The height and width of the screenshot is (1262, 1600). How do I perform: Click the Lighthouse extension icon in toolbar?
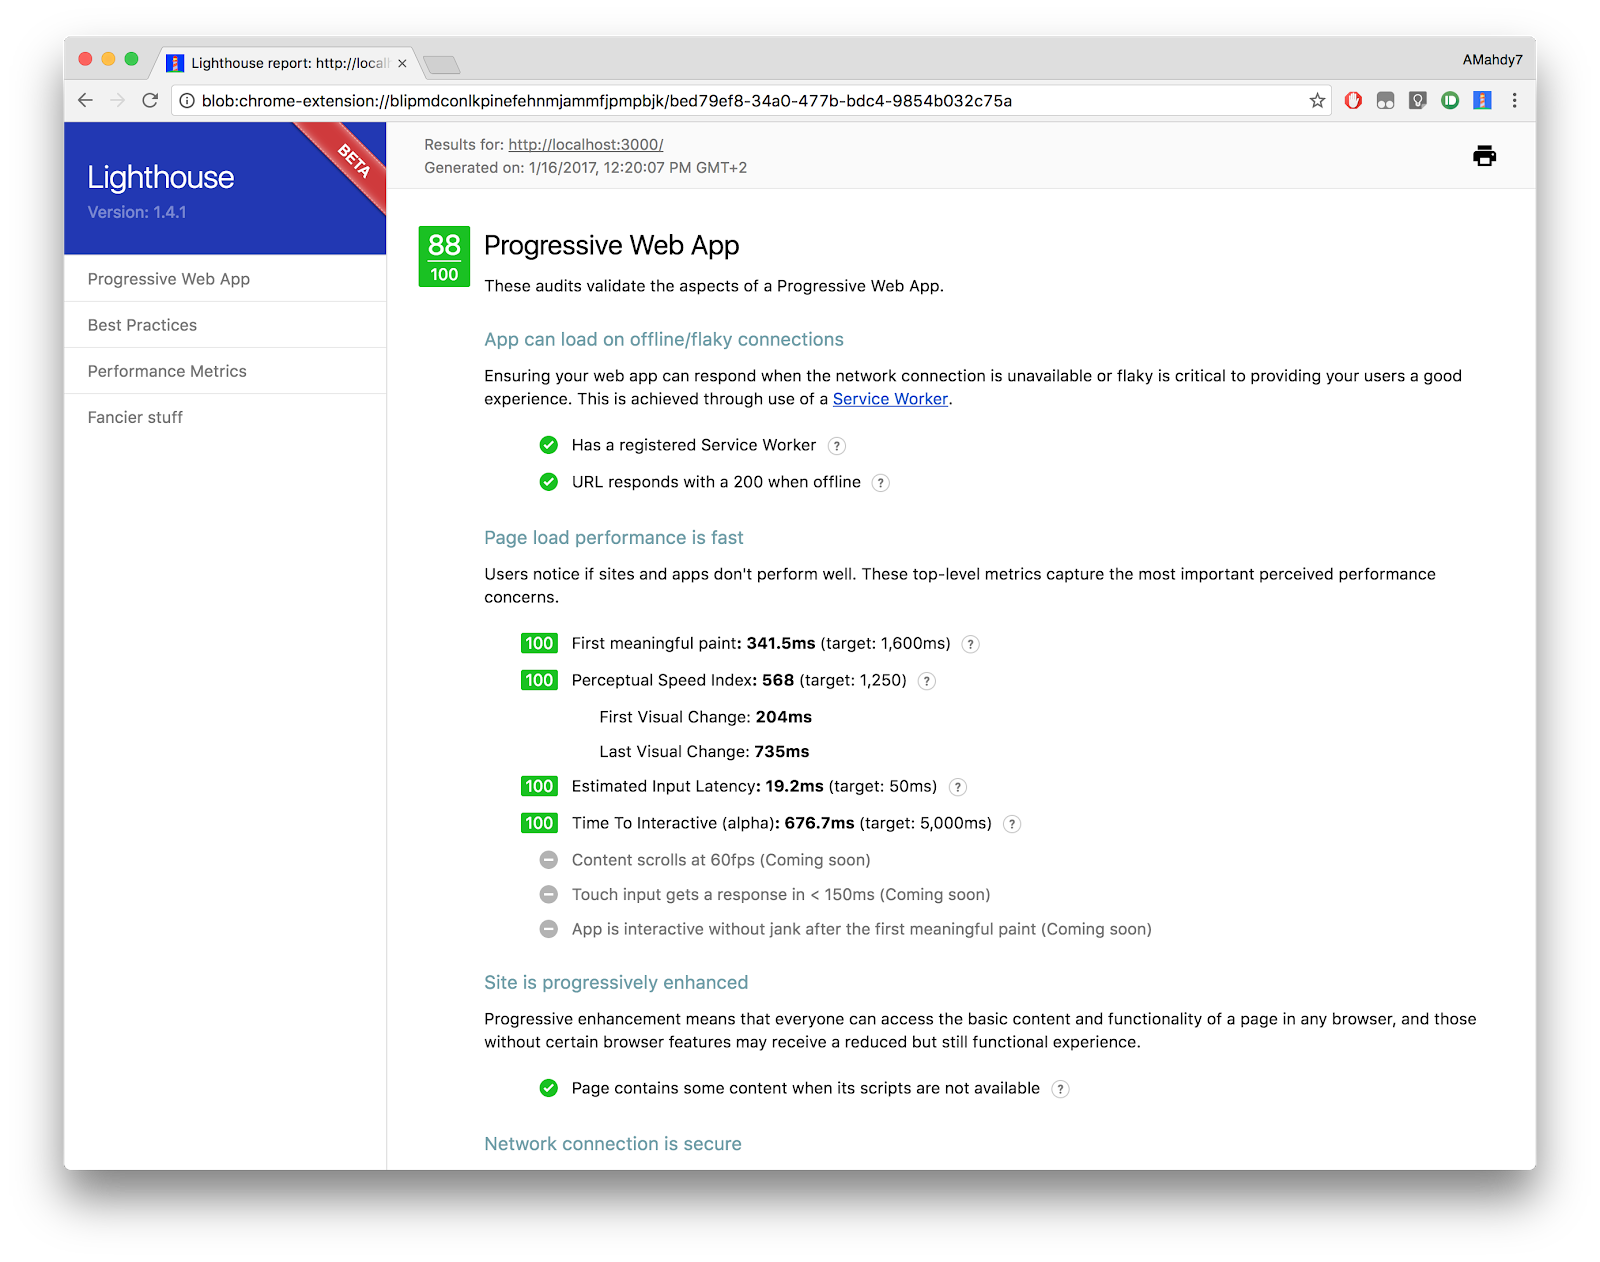[1482, 100]
